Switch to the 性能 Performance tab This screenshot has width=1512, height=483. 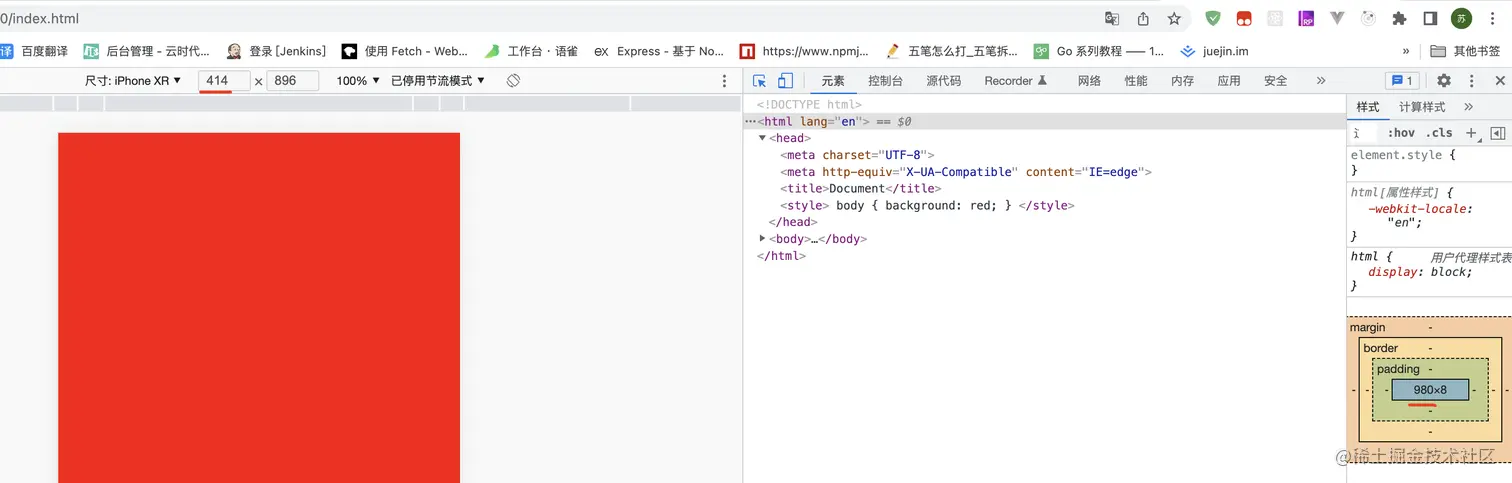[1136, 81]
